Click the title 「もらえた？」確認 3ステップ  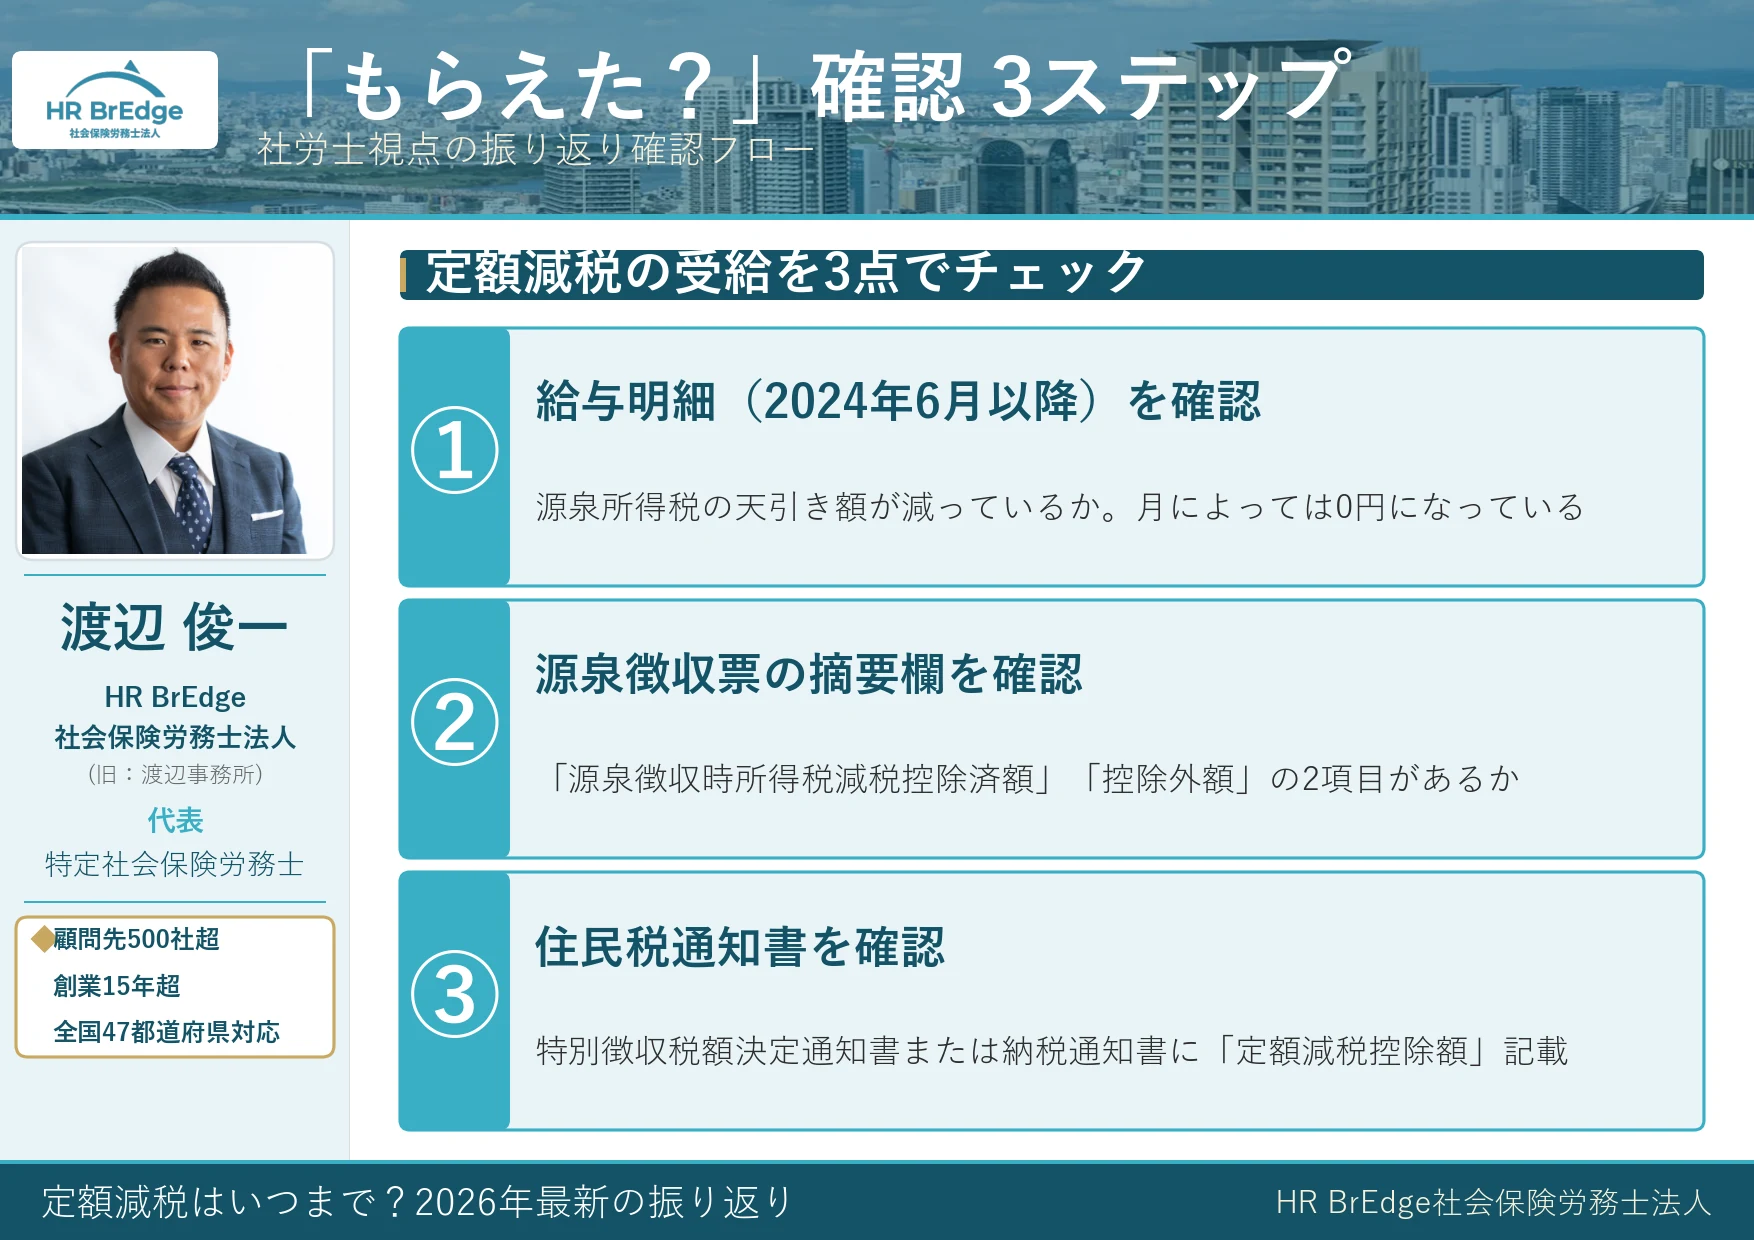827,87
